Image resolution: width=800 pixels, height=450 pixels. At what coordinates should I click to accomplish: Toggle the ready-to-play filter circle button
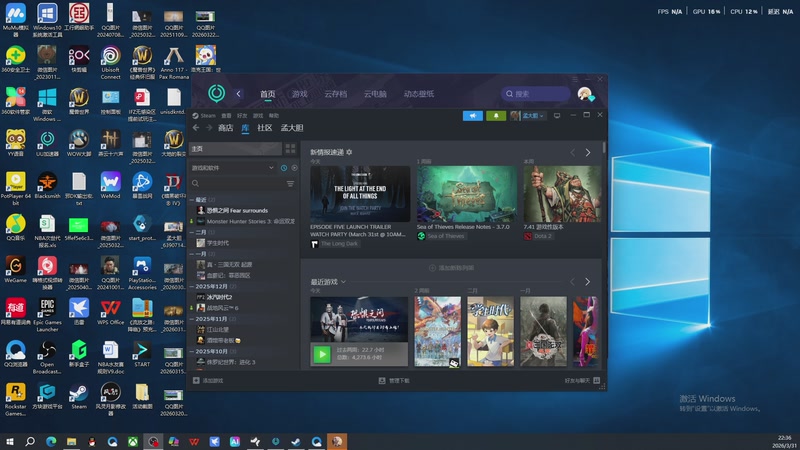pos(294,168)
